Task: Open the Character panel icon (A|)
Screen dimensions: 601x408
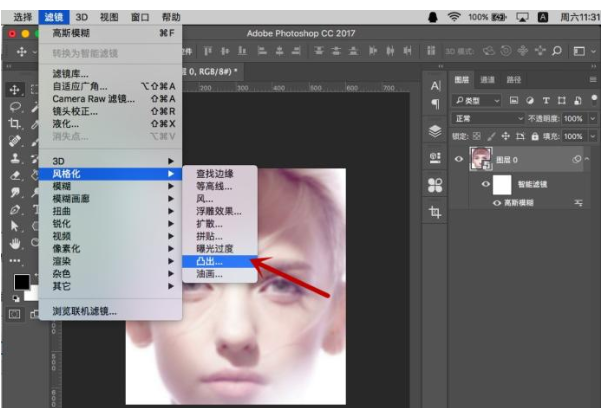Action: coord(435,86)
